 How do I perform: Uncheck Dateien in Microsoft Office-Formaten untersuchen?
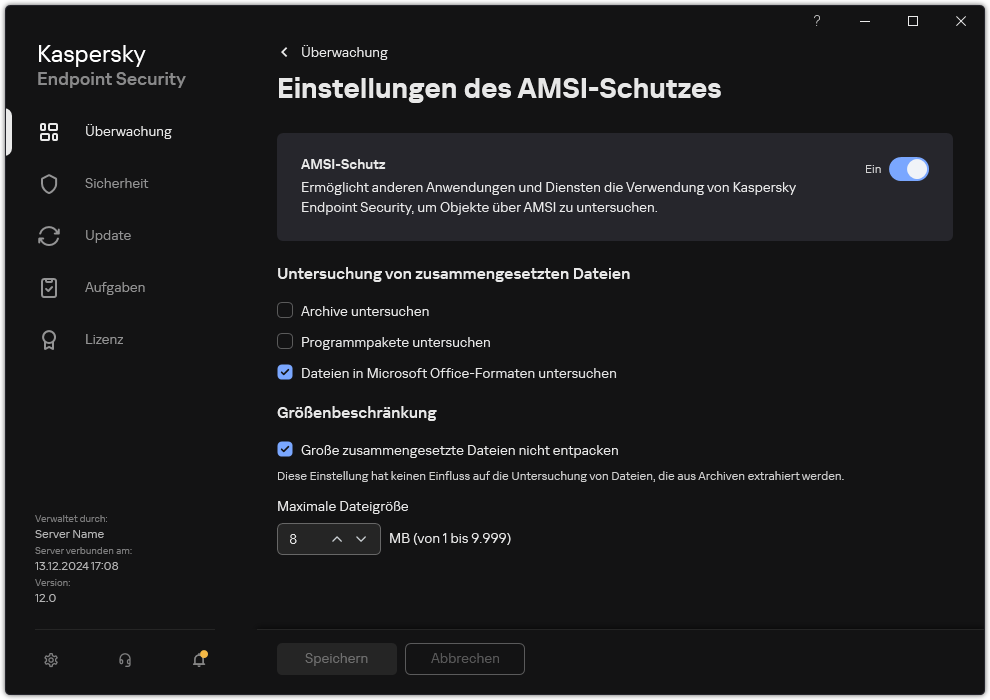pyautogui.click(x=285, y=373)
